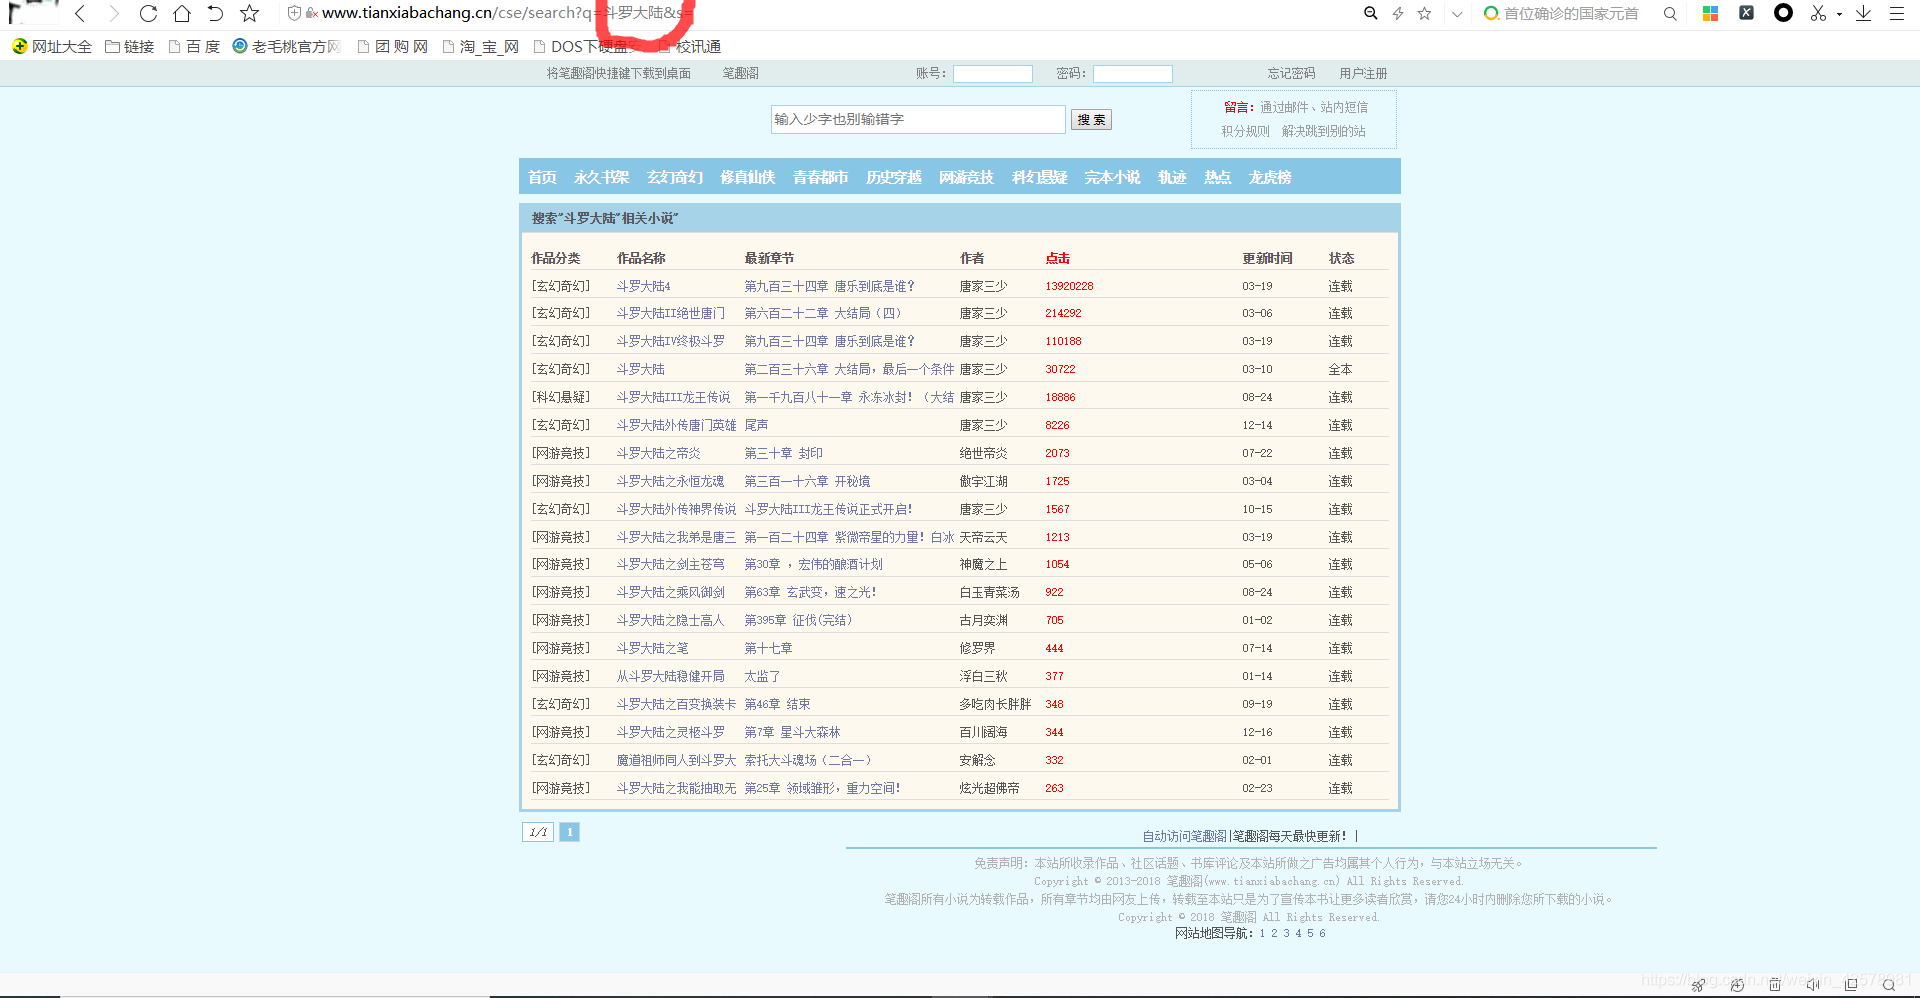Open the 永久书架 navigation tab
This screenshot has width=1920, height=998.
pyautogui.click(x=601, y=177)
